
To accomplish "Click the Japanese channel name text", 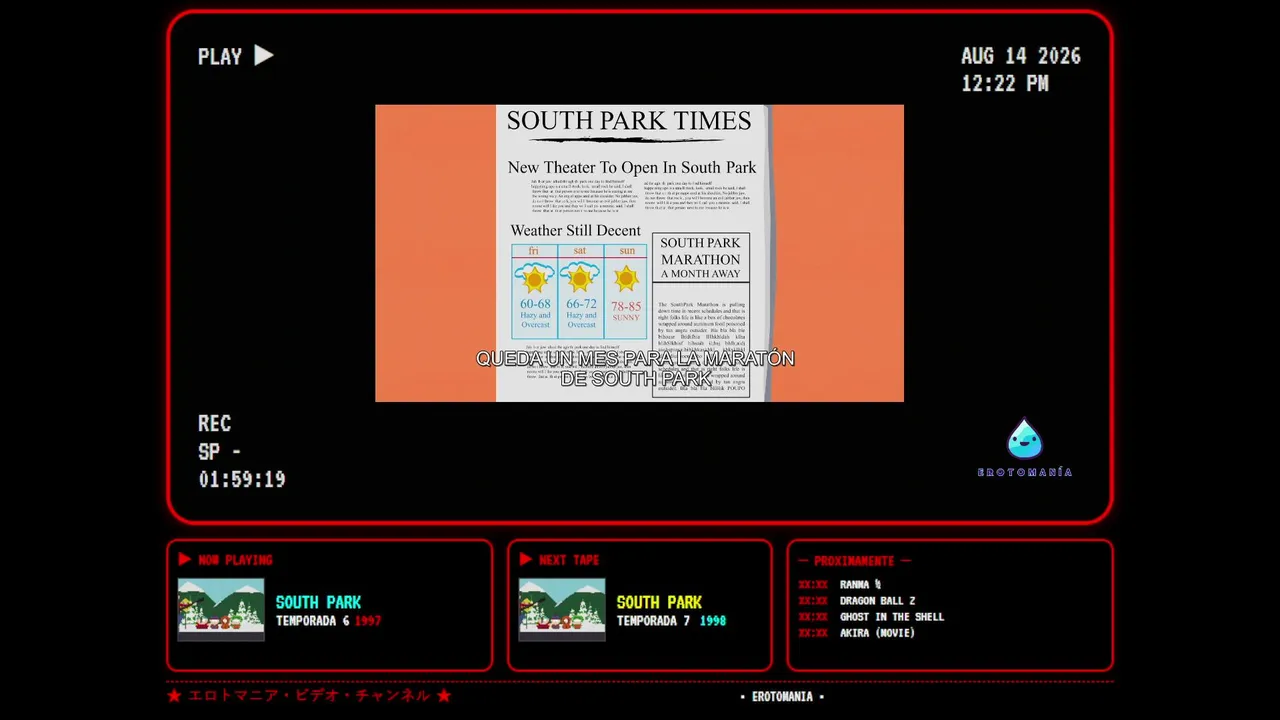I will pyautogui.click(x=309, y=695).
